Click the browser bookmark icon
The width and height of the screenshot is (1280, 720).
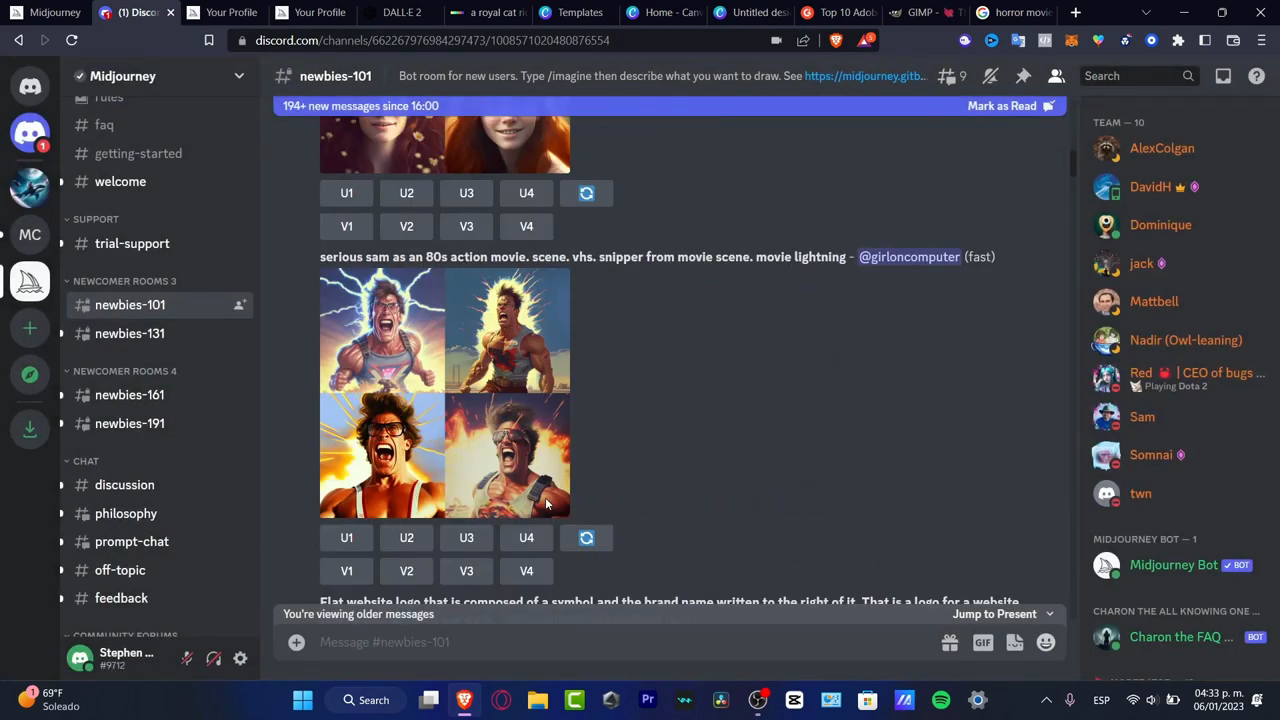209,40
